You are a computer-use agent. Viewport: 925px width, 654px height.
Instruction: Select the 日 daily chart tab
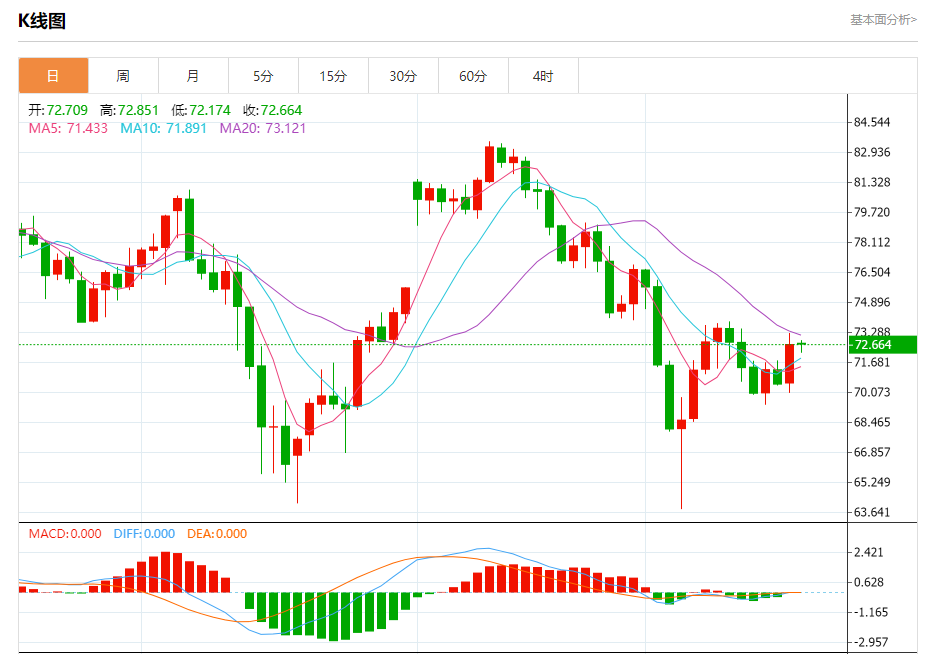(54, 75)
